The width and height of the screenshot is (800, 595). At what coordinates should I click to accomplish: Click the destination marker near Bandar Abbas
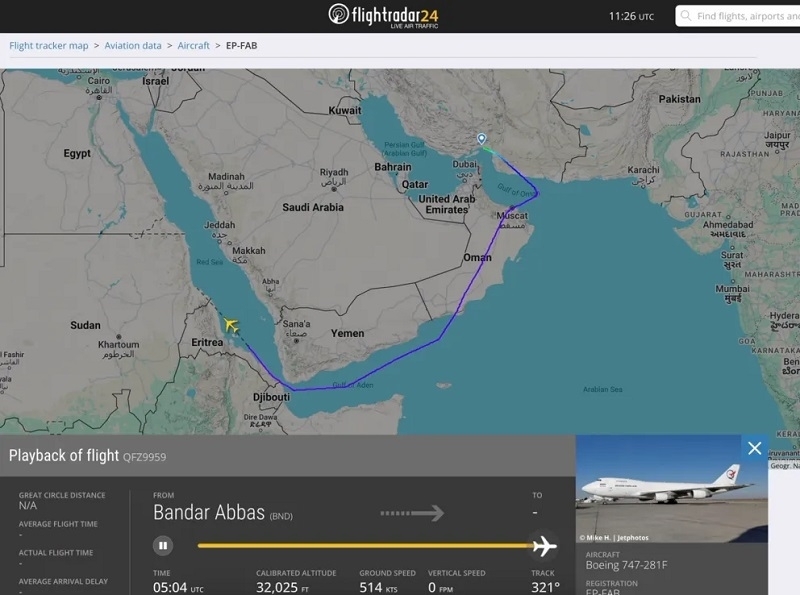480,140
